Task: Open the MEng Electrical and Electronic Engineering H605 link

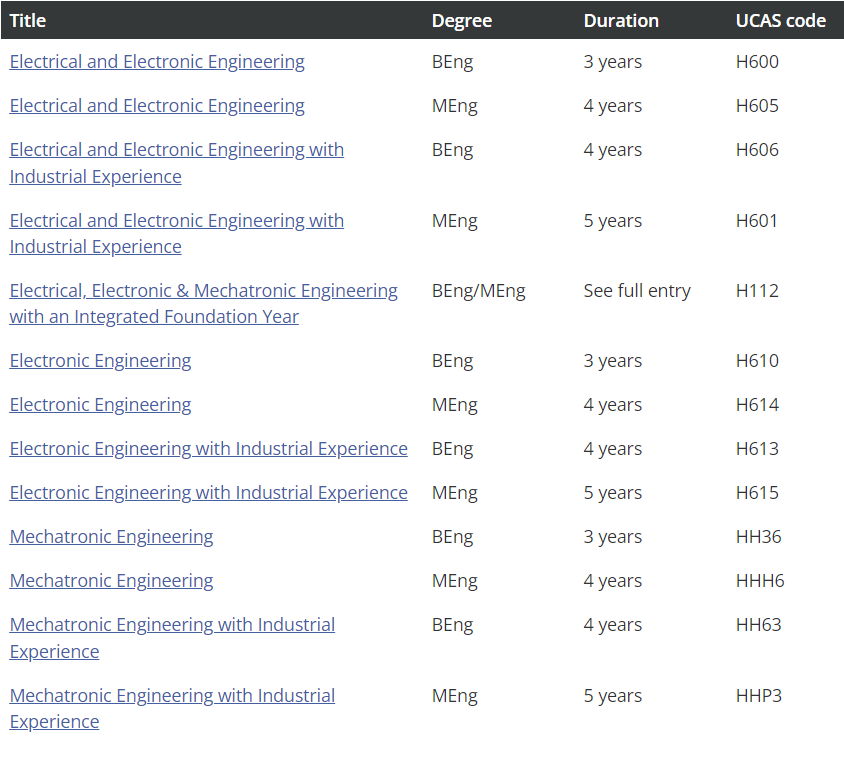Action: click(x=157, y=106)
